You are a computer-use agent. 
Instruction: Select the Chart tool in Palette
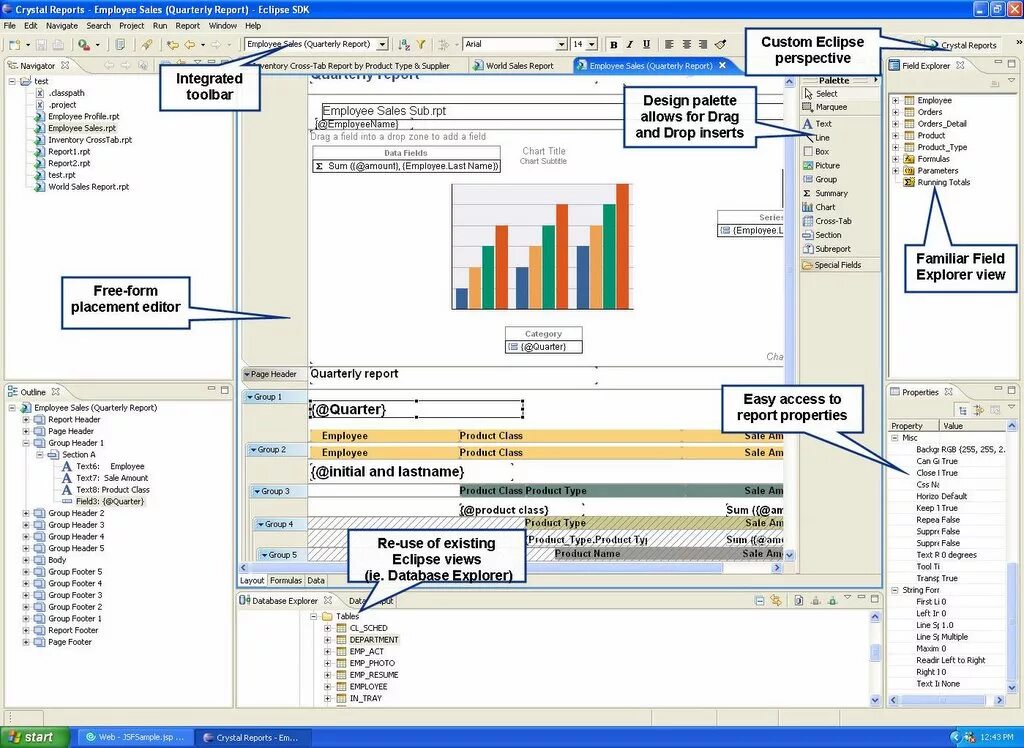point(819,207)
